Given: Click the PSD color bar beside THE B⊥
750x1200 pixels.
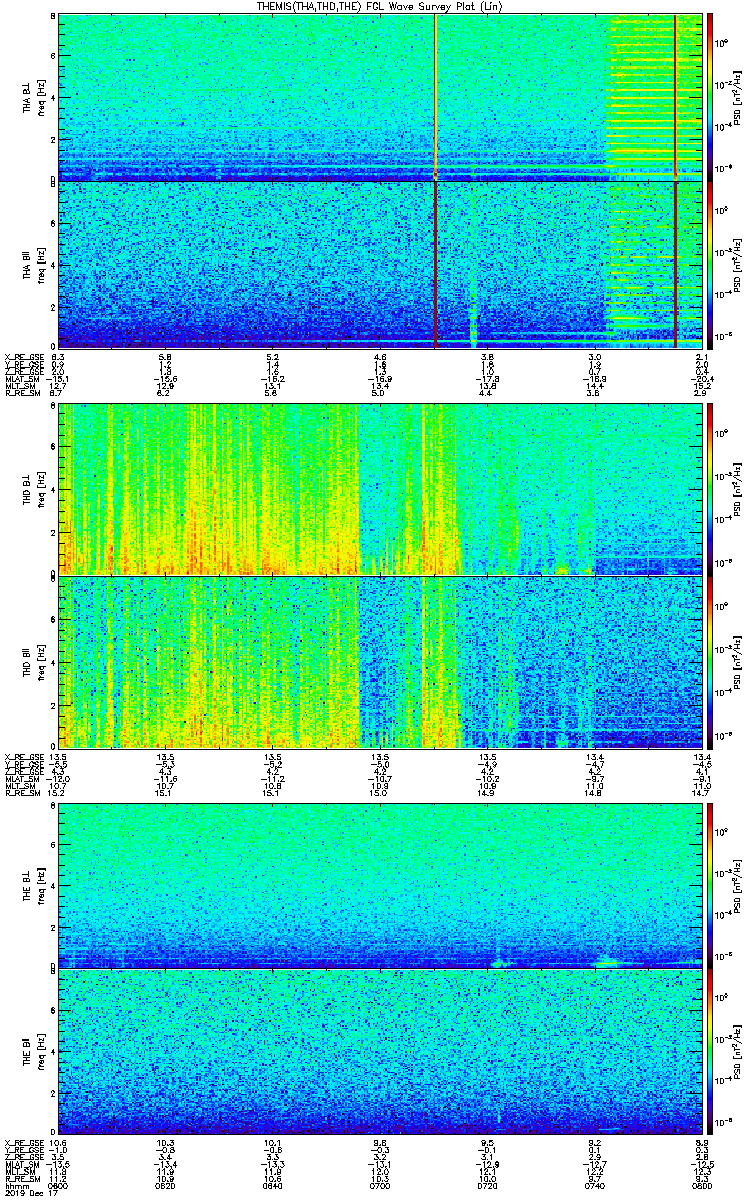Looking at the screenshot, I should tap(710, 885).
